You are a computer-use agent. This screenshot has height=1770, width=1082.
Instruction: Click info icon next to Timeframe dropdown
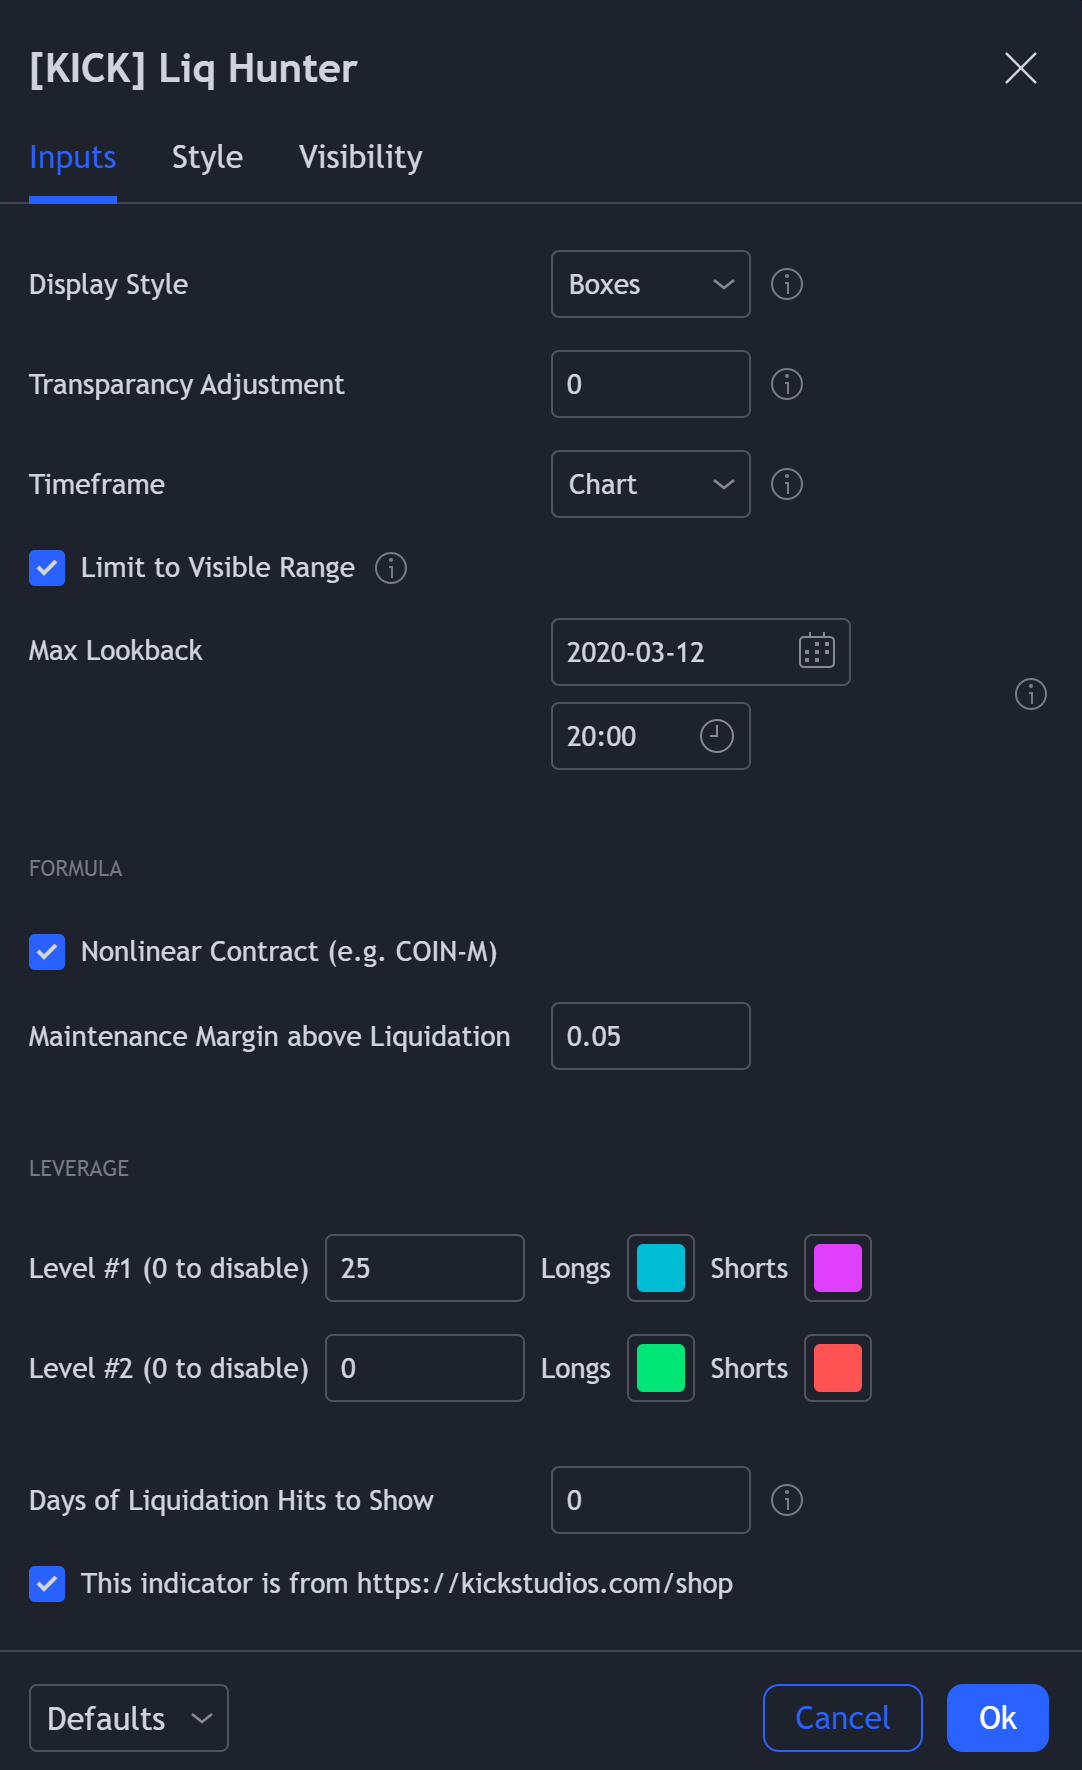[787, 484]
